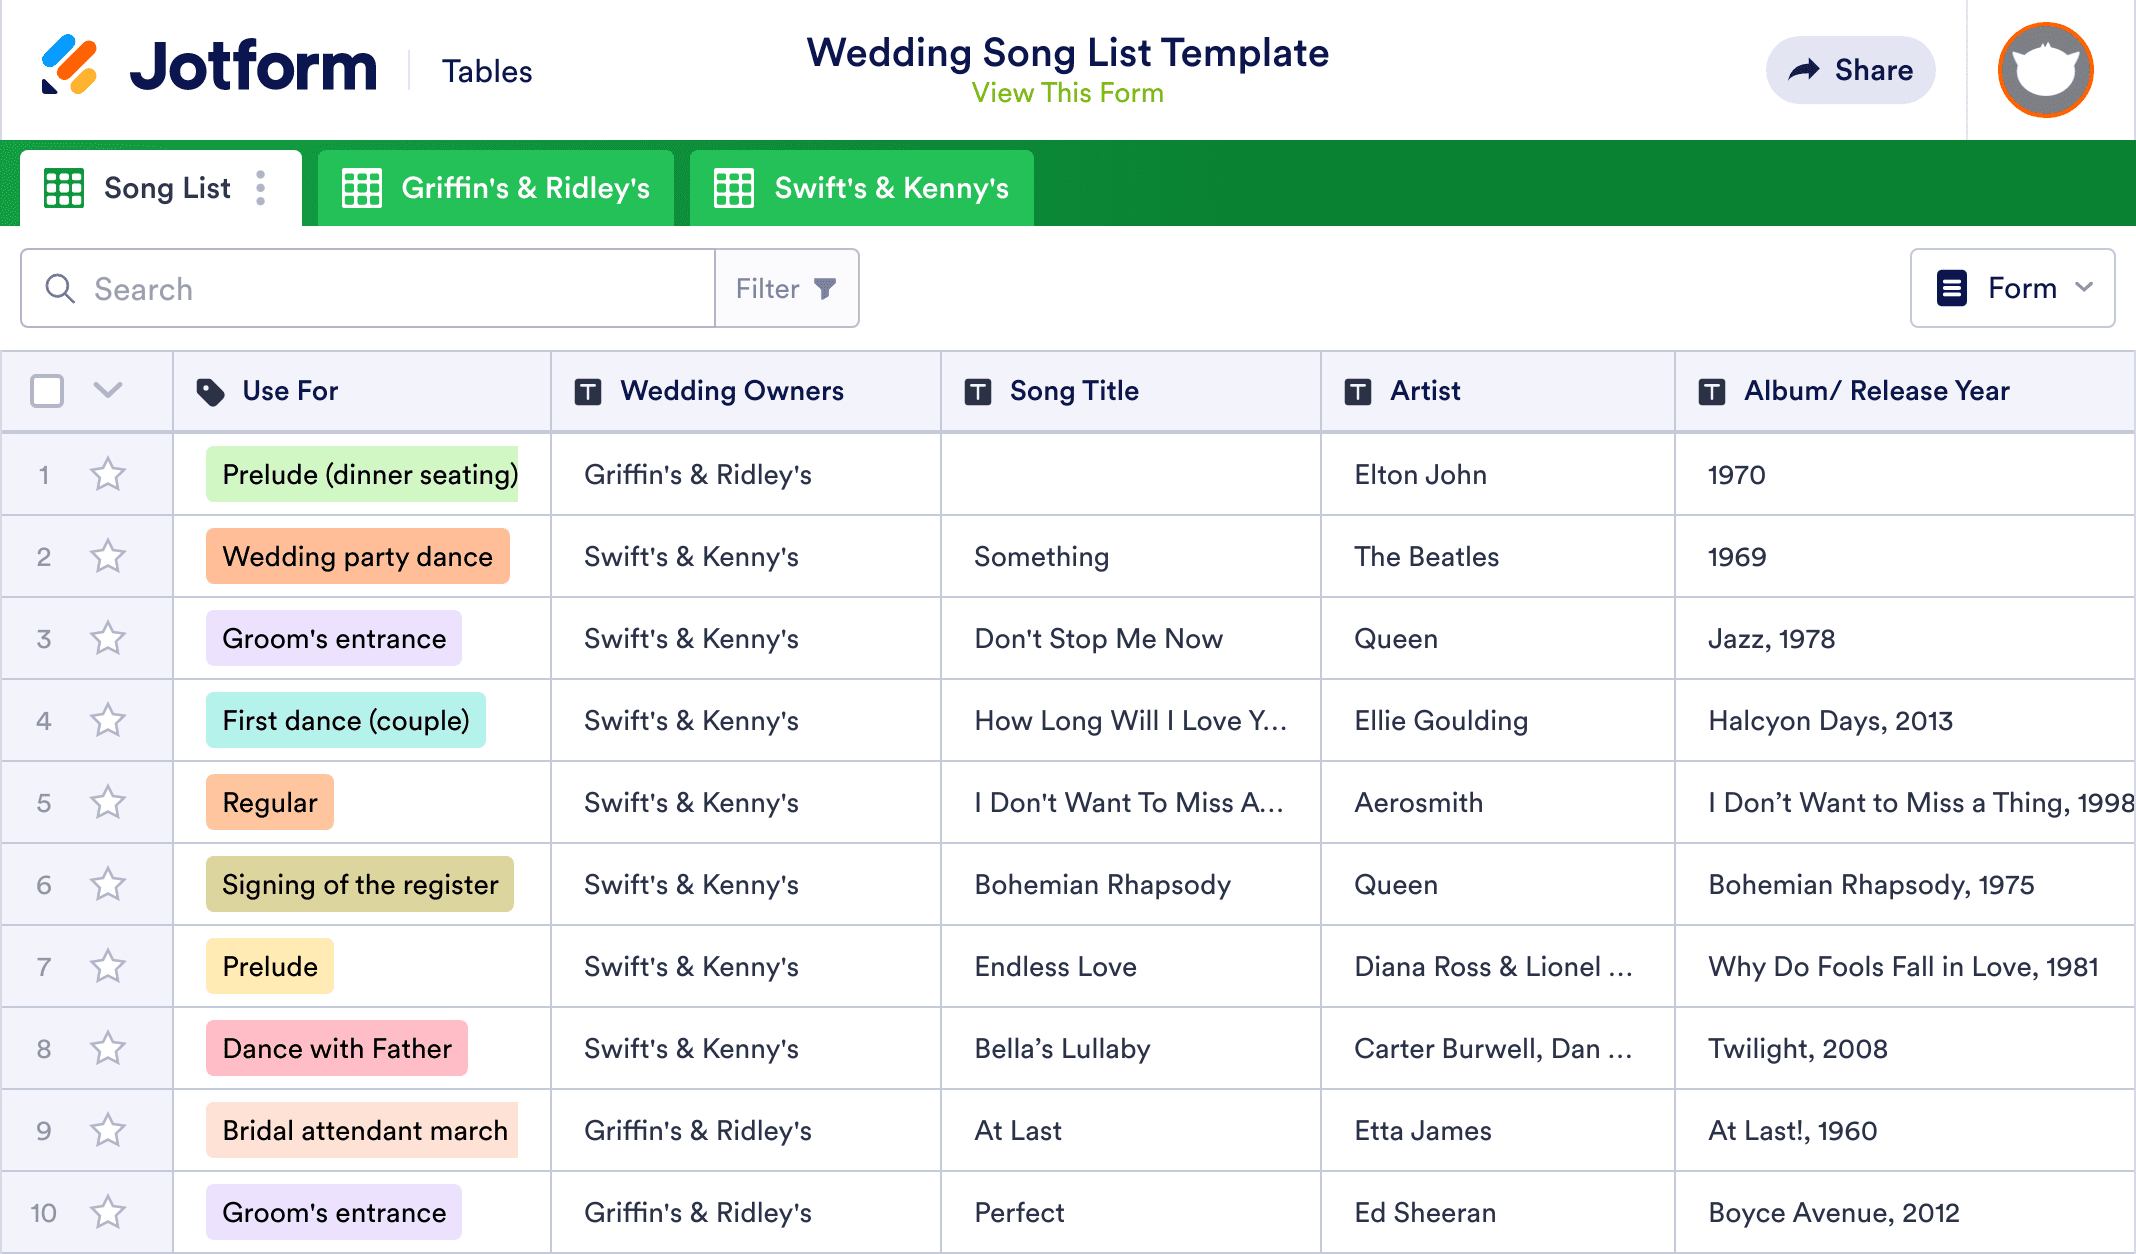Expand the Form view dropdown chevron
Viewport: 2136px width, 1254px height.
point(2085,288)
